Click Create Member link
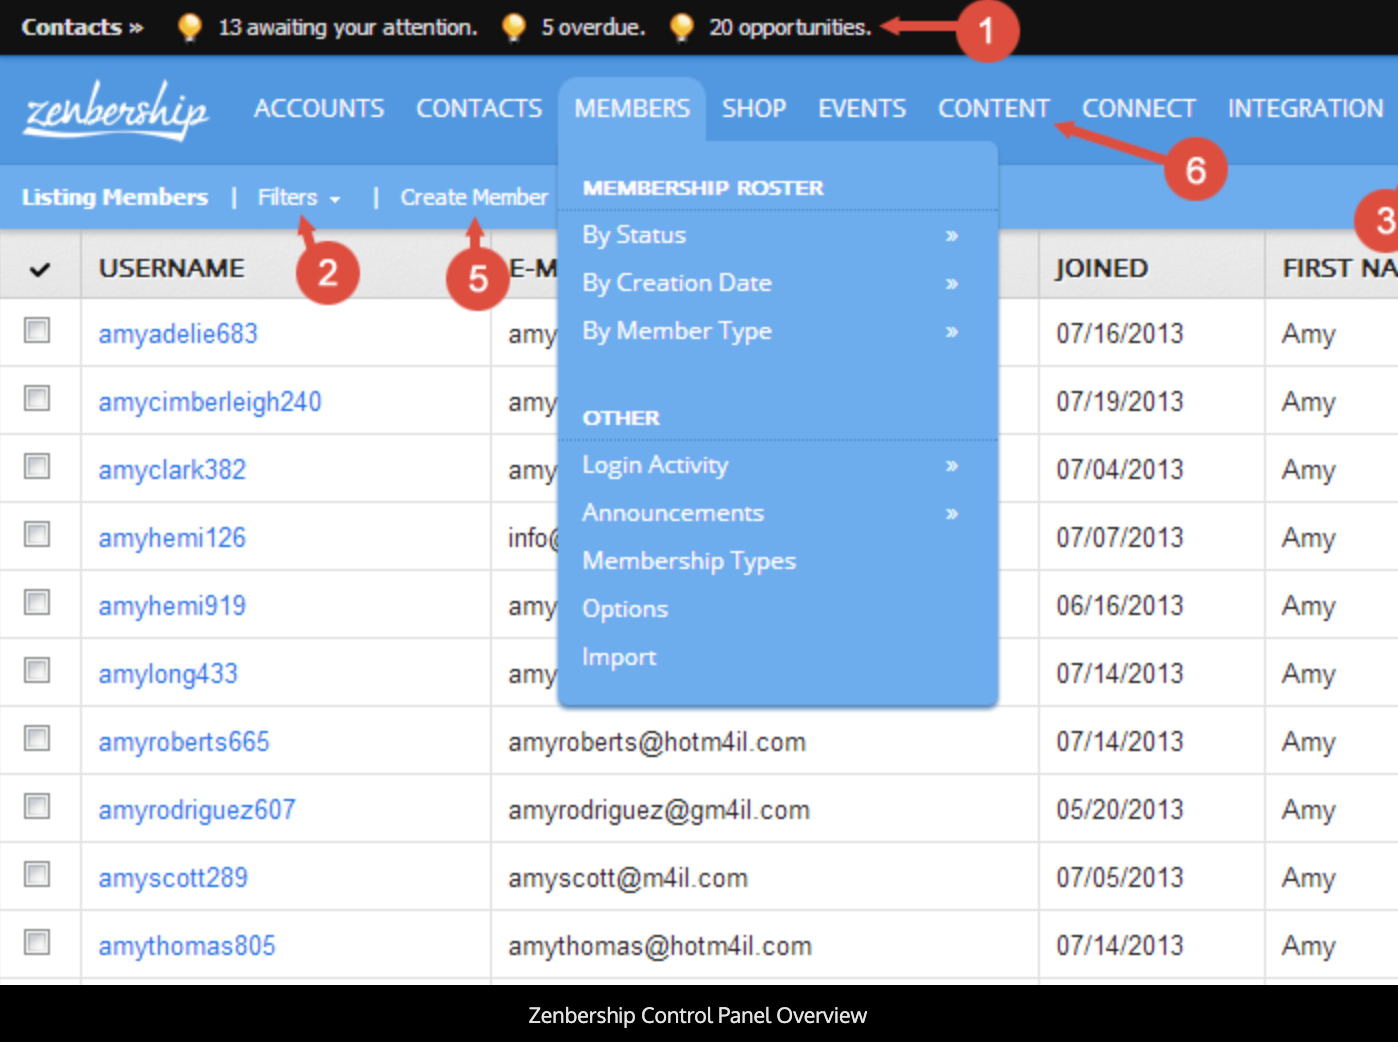This screenshot has height=1042, width=1398. 474,197
